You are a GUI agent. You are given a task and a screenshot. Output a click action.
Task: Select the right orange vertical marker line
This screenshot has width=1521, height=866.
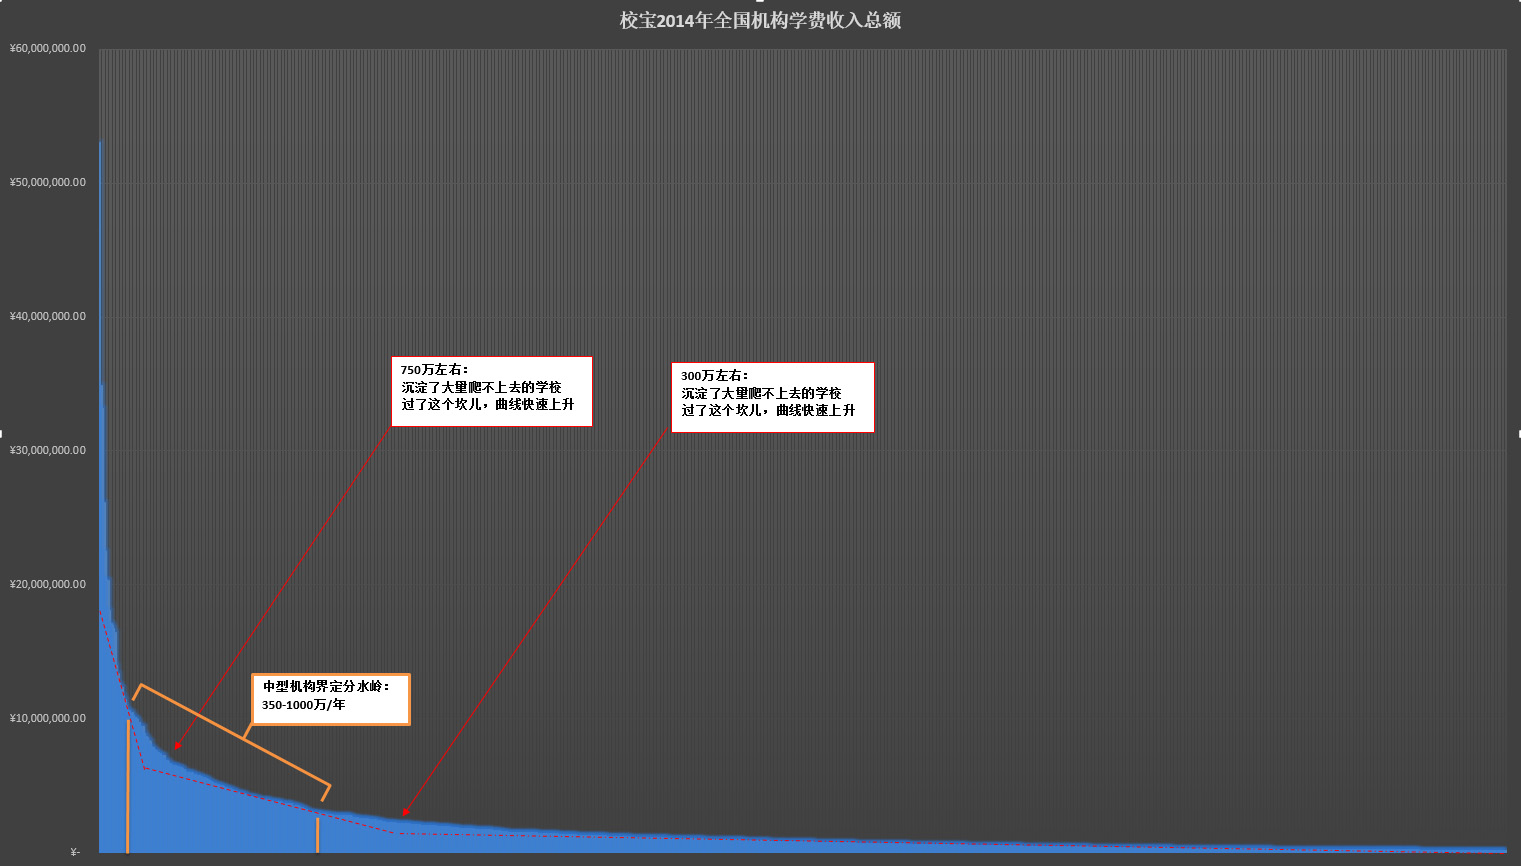pos(318,835)
